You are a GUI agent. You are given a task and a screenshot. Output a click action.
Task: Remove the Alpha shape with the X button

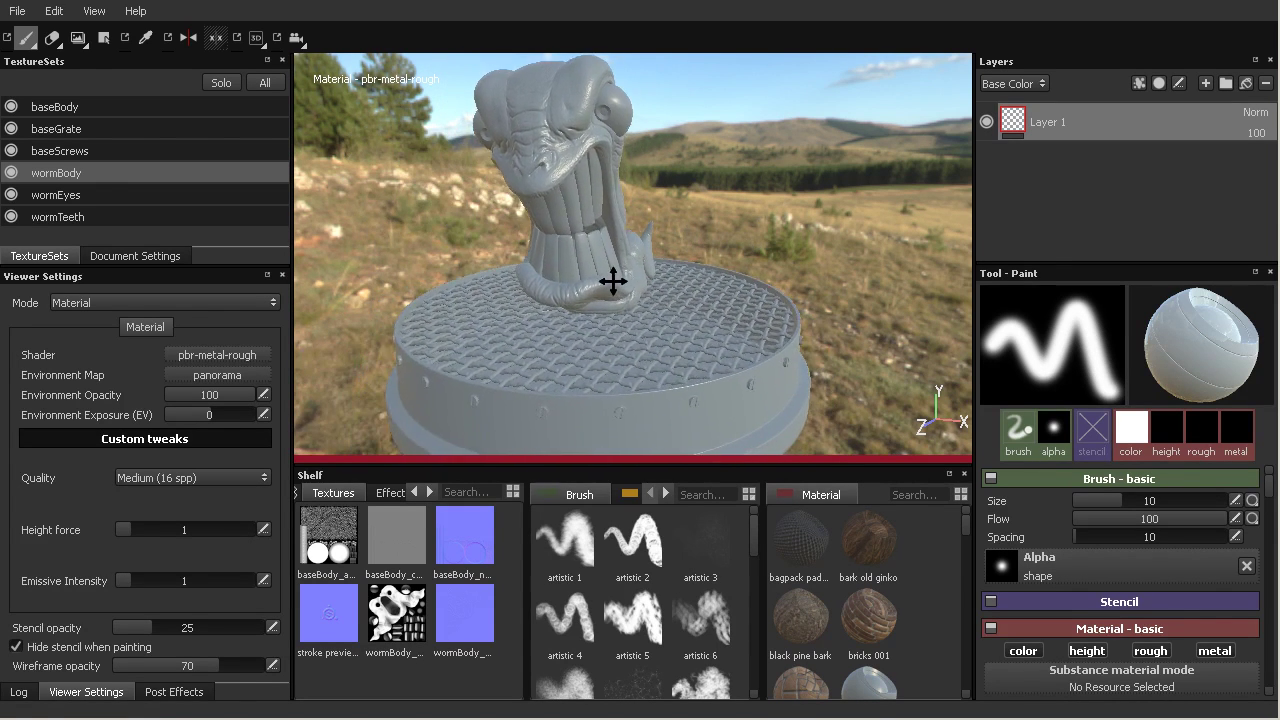1246,566
